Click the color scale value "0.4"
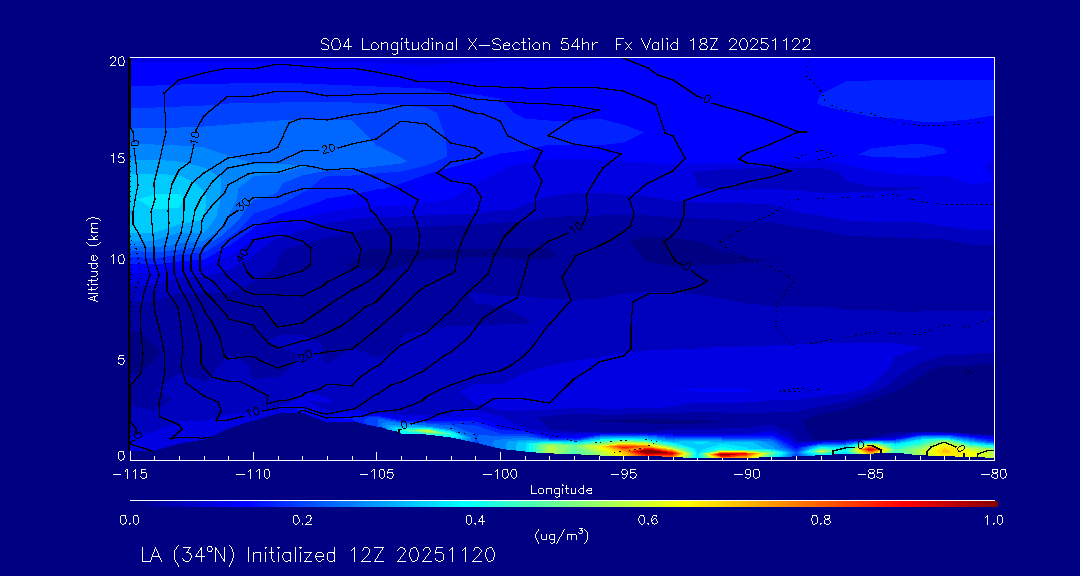This screenshot has height=576, width=1080. click(475, 520)
